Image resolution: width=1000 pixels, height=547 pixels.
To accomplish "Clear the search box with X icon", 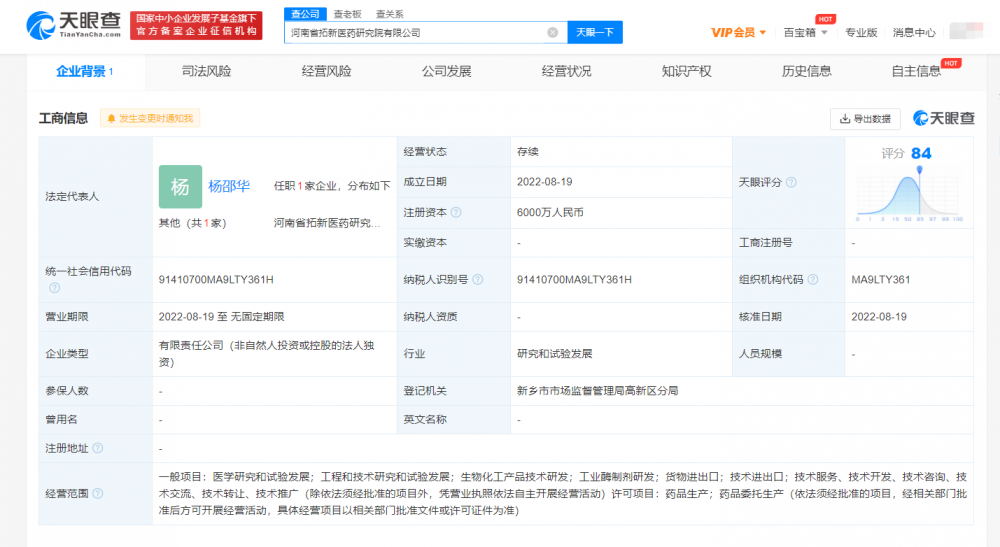I will (x=553, y=33).
